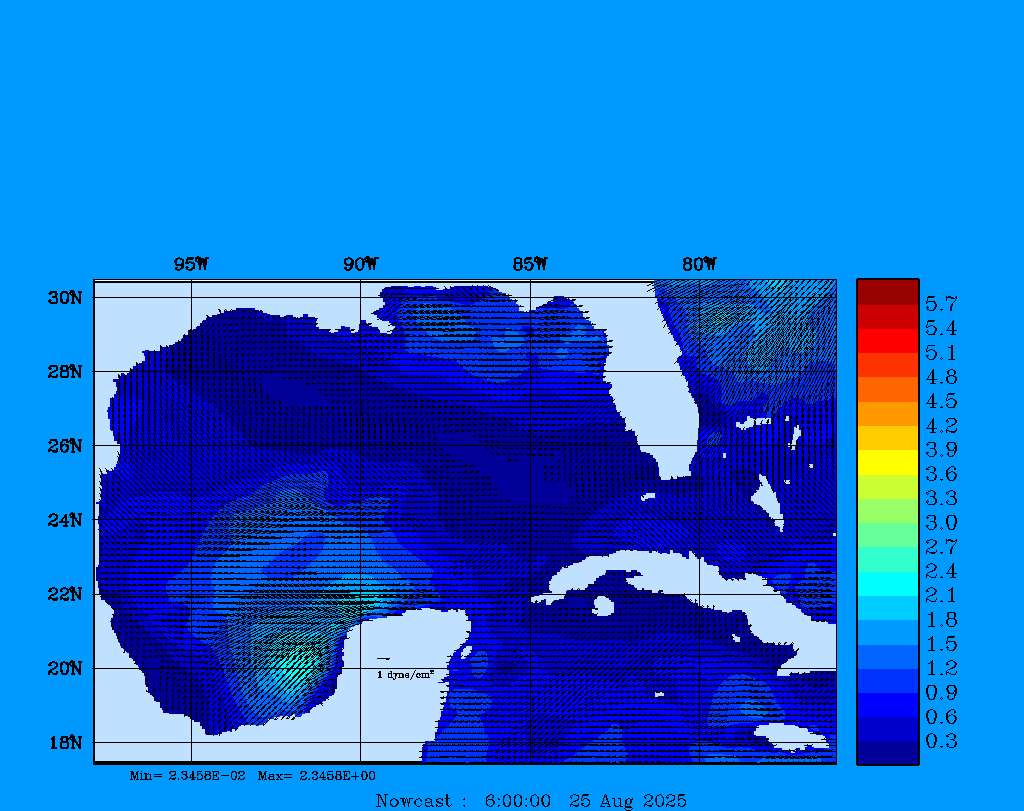Image resolution: width=1024 pixels, height=811 pixels.
Task: Select the 85W longitude axis label
Action: 530,265
